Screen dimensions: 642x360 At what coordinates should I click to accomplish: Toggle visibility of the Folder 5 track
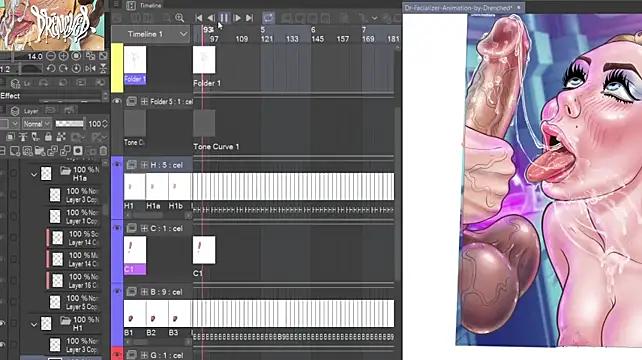[x=117, y=101]
